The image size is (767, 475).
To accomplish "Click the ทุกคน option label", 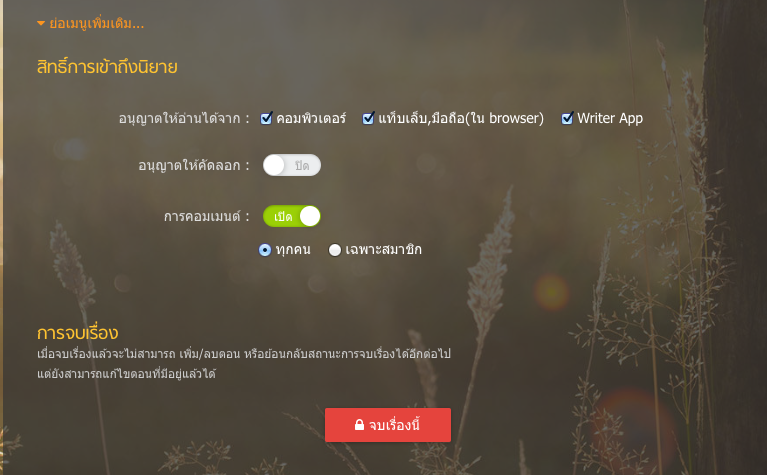I will click(293, 249).
